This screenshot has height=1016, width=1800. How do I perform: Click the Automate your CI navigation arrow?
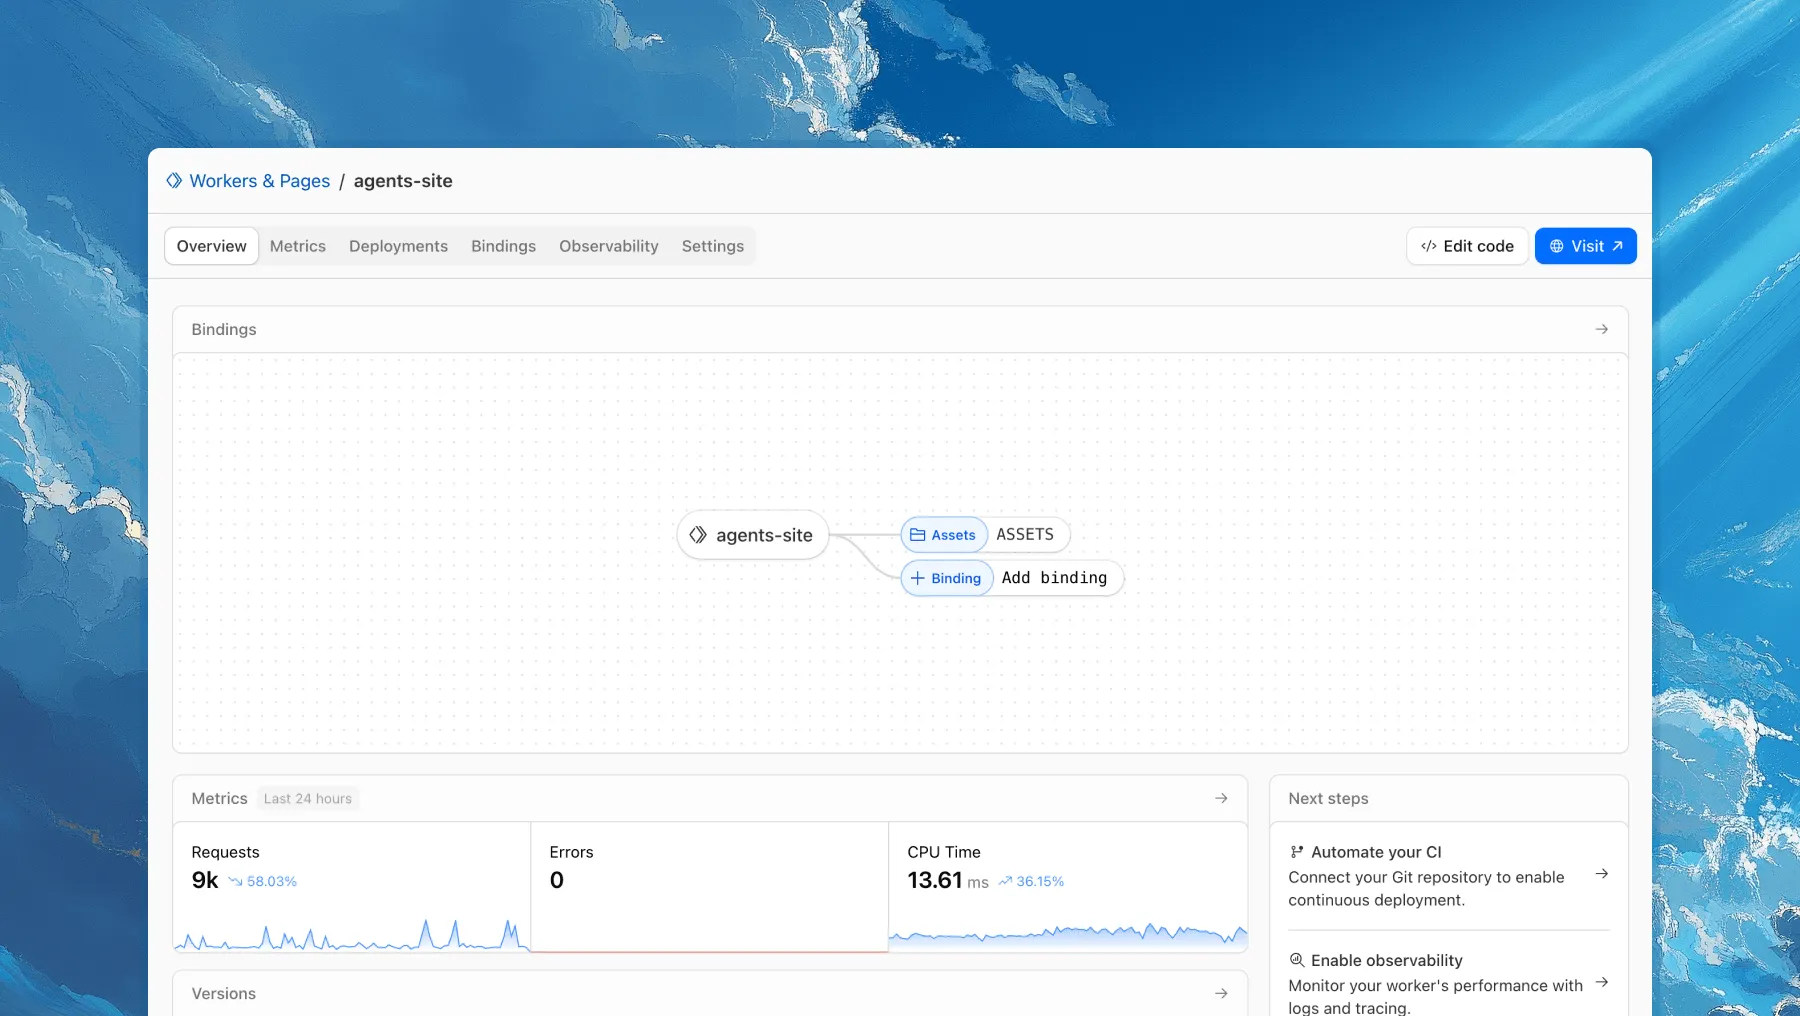[x=1603, y=874]
